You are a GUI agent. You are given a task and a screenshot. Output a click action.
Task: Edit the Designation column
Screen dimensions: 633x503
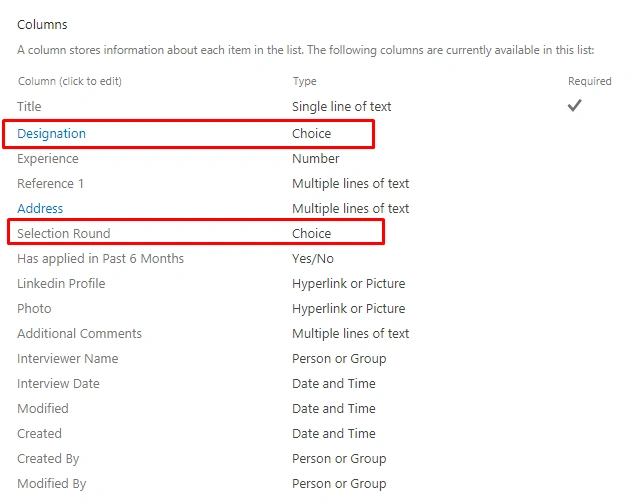[x=51, y=134]
